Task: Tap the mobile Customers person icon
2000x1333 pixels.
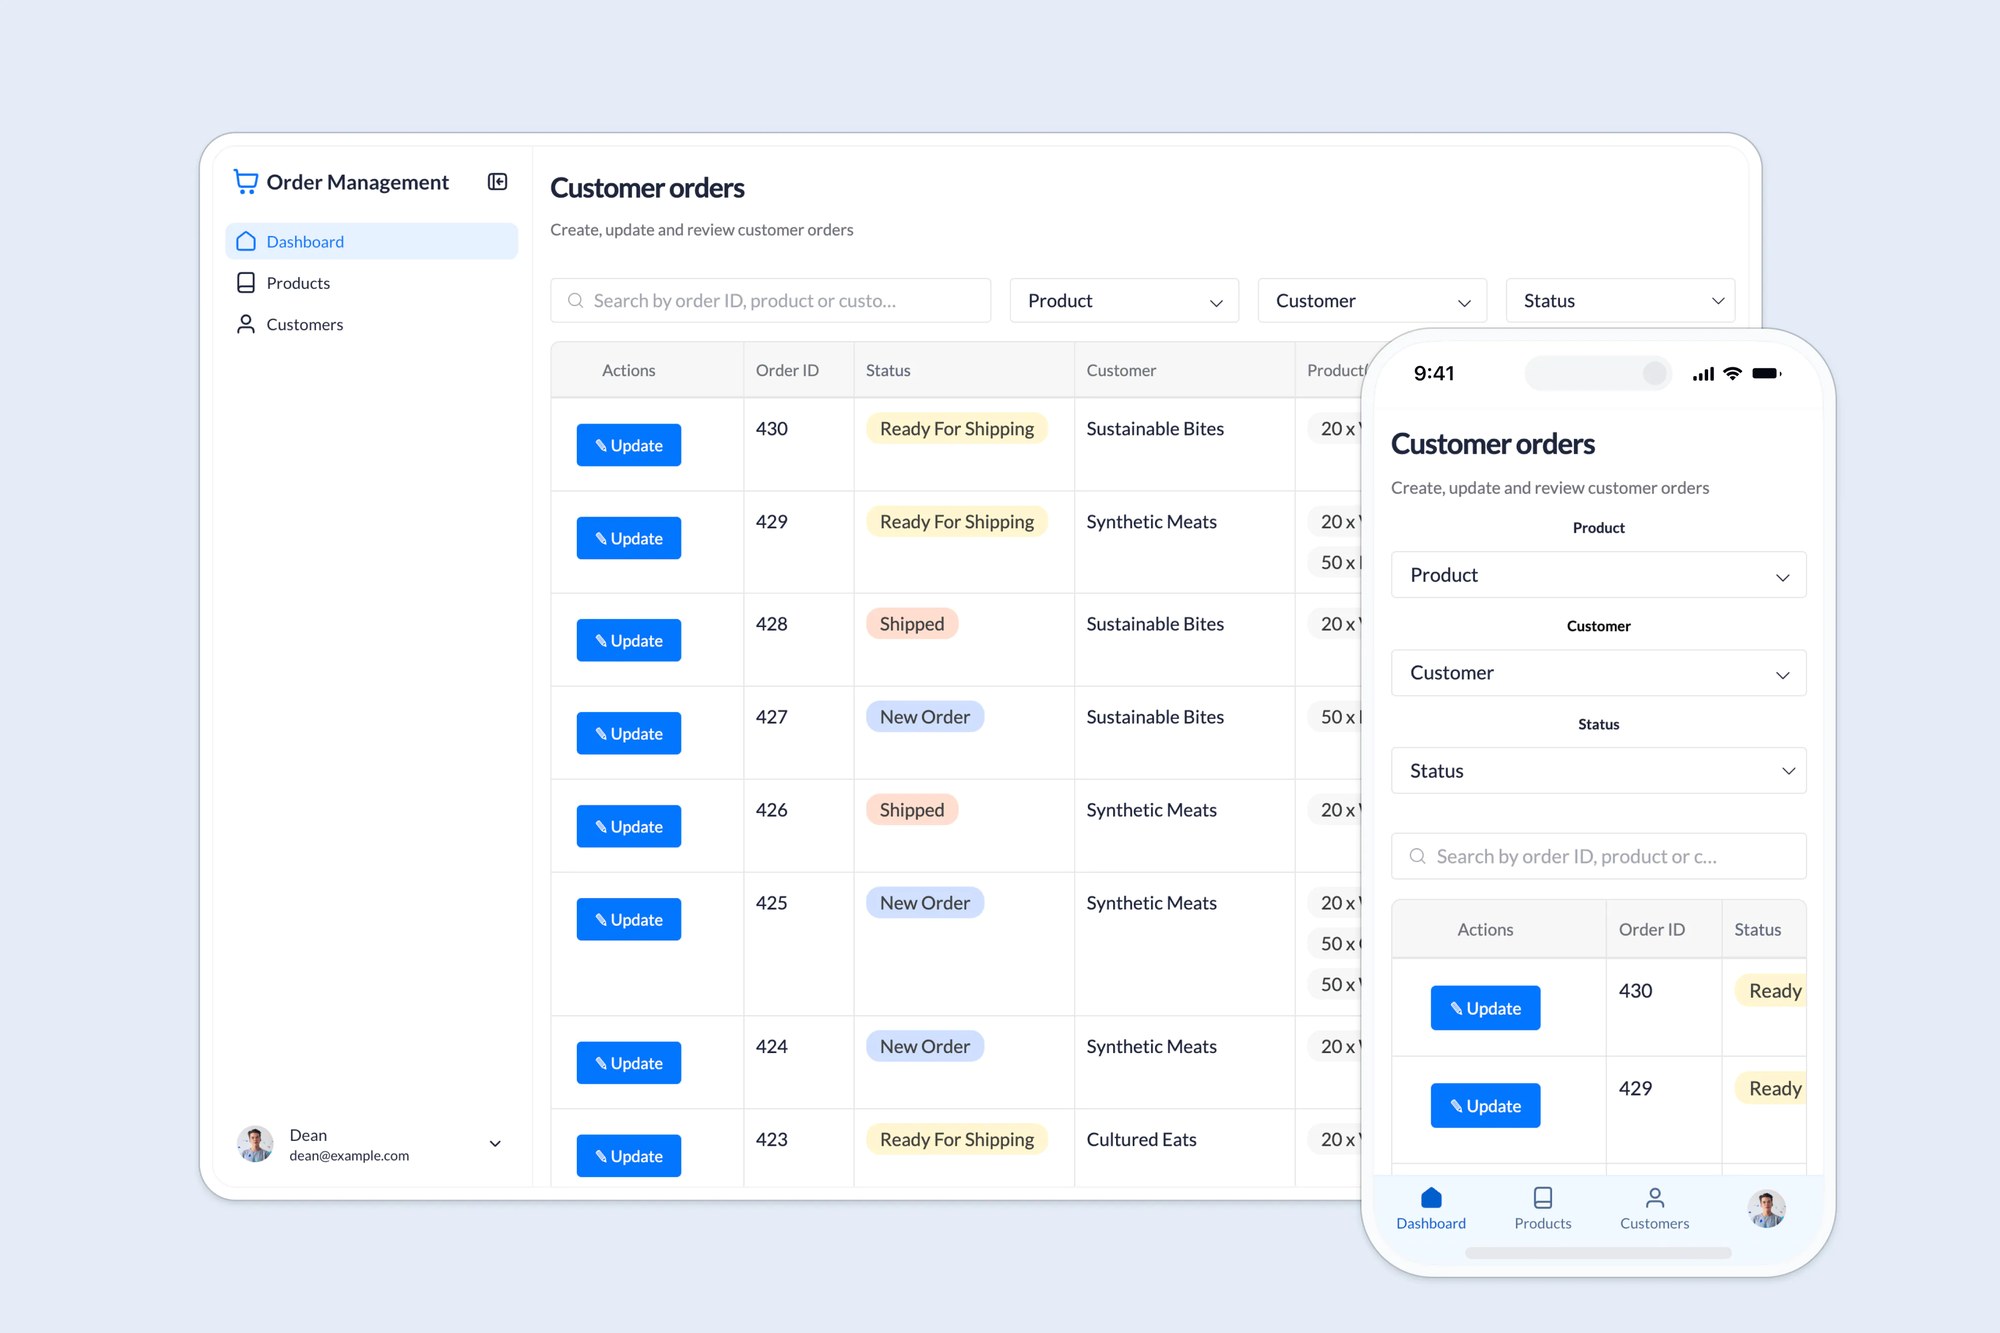Action: (1655, 1197)
